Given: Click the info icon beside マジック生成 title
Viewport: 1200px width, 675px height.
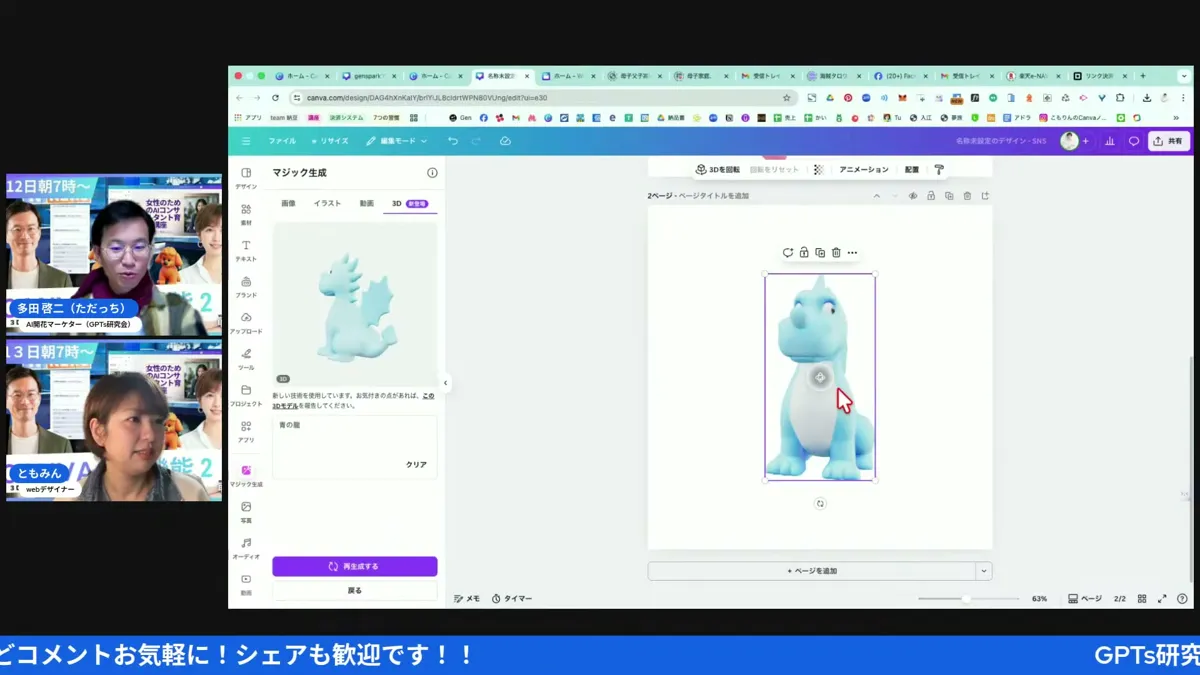Looking at the screenshot, I should pos(432,173).
